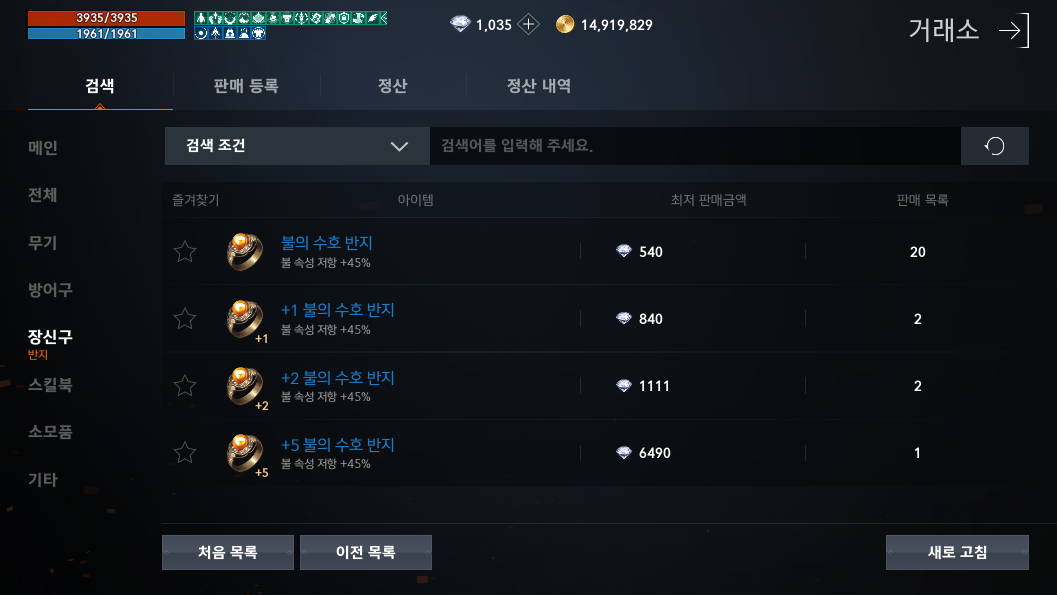Click the 새로 고침 button
1057x595 pixels.
coord(957,552)
